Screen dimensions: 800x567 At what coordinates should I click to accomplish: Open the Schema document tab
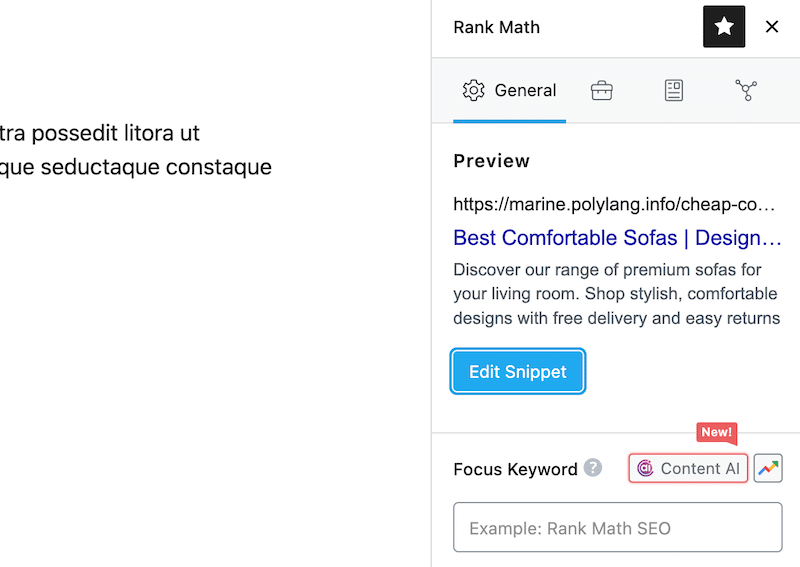pyautogui.click(x=673, y=90)
